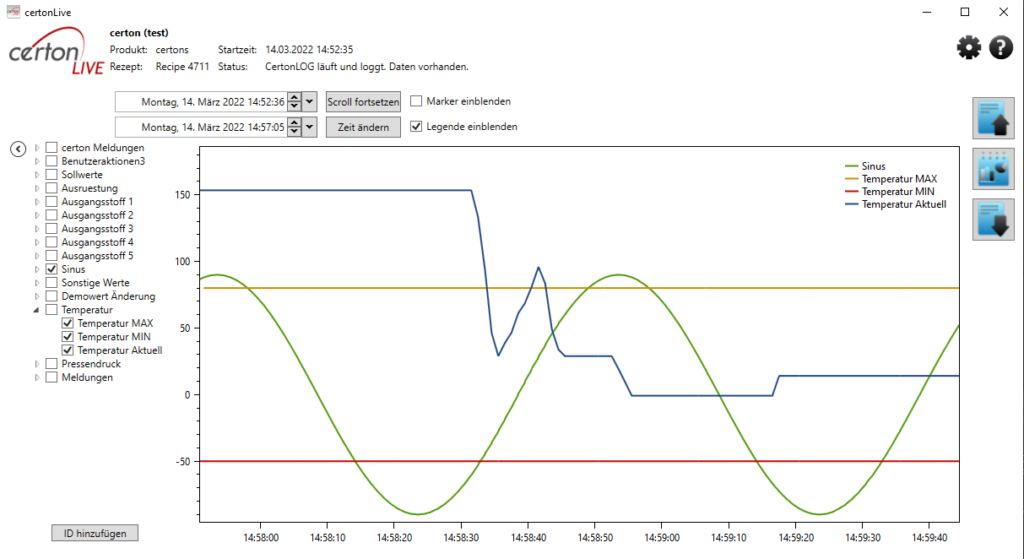Screen dimensions: 1024x559
Task: Check the Temperatur parent checkbox
Action: (52, 310)
